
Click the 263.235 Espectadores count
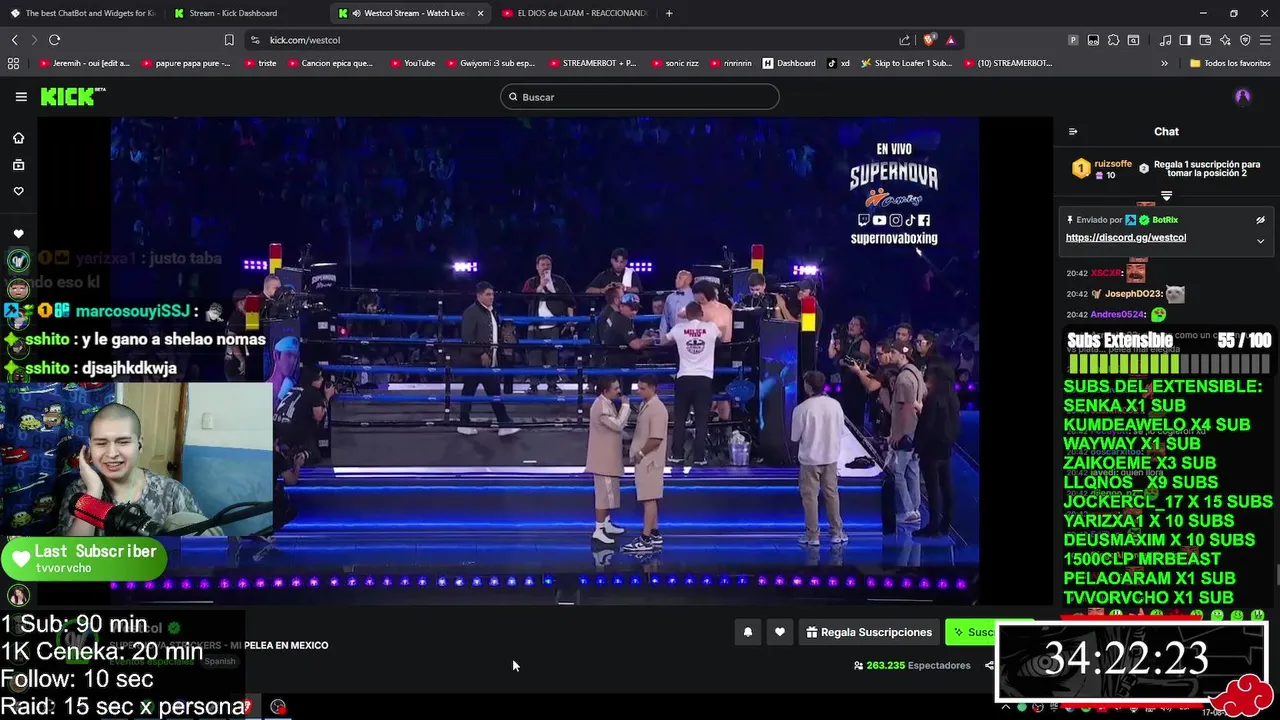[x=912, y=665]
